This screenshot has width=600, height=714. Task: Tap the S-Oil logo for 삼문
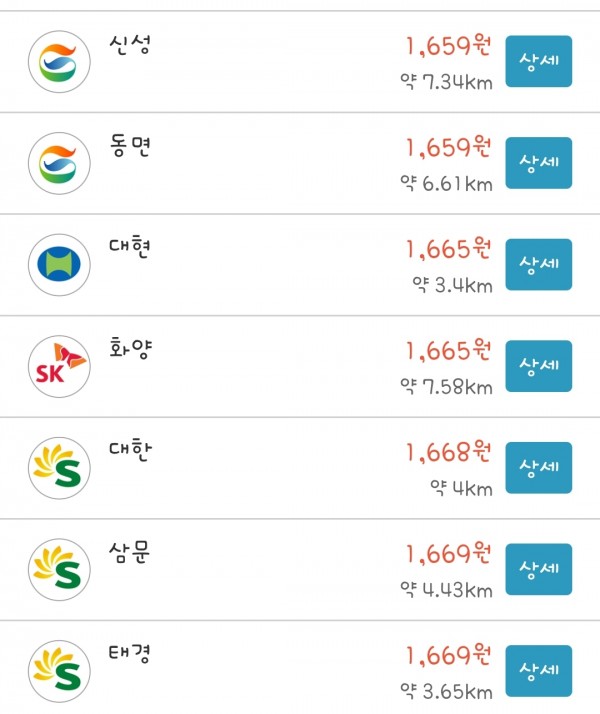click(x=59, y=569)
